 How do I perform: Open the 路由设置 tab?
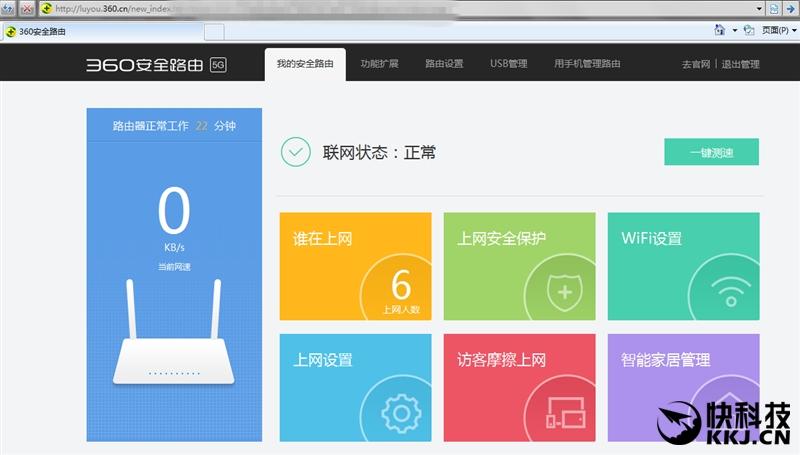[x=444, y=64]
